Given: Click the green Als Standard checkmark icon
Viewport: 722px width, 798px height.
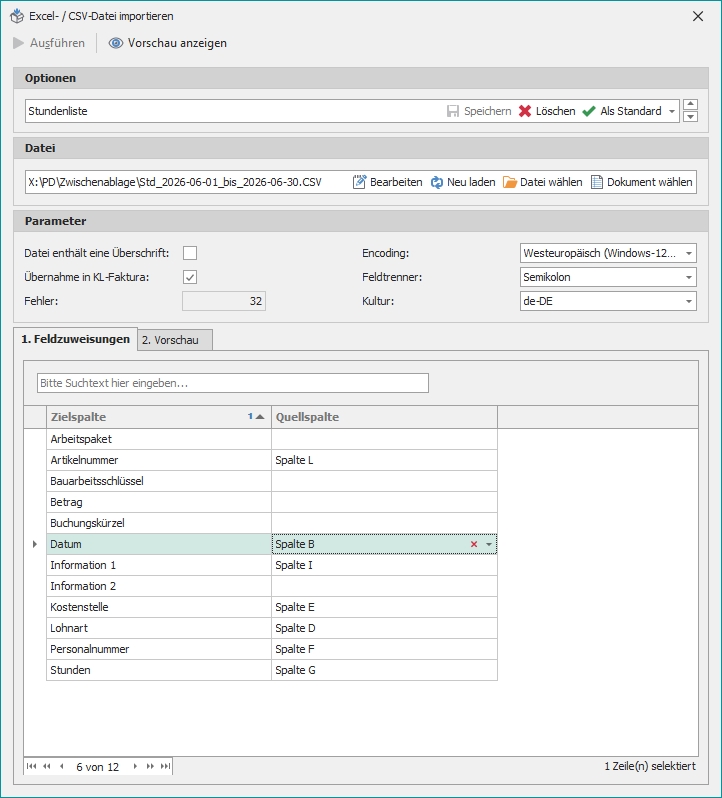Looking at the screenshot, I should click(x=589, y=111).
